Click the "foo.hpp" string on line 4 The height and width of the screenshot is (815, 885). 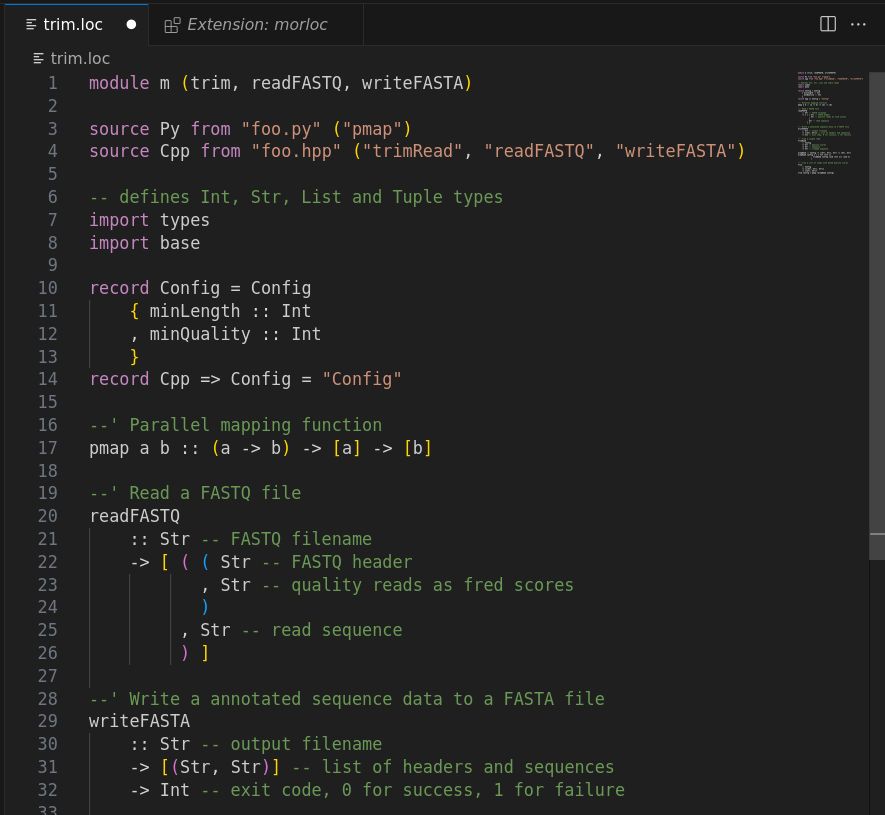[x=296, y=151]
